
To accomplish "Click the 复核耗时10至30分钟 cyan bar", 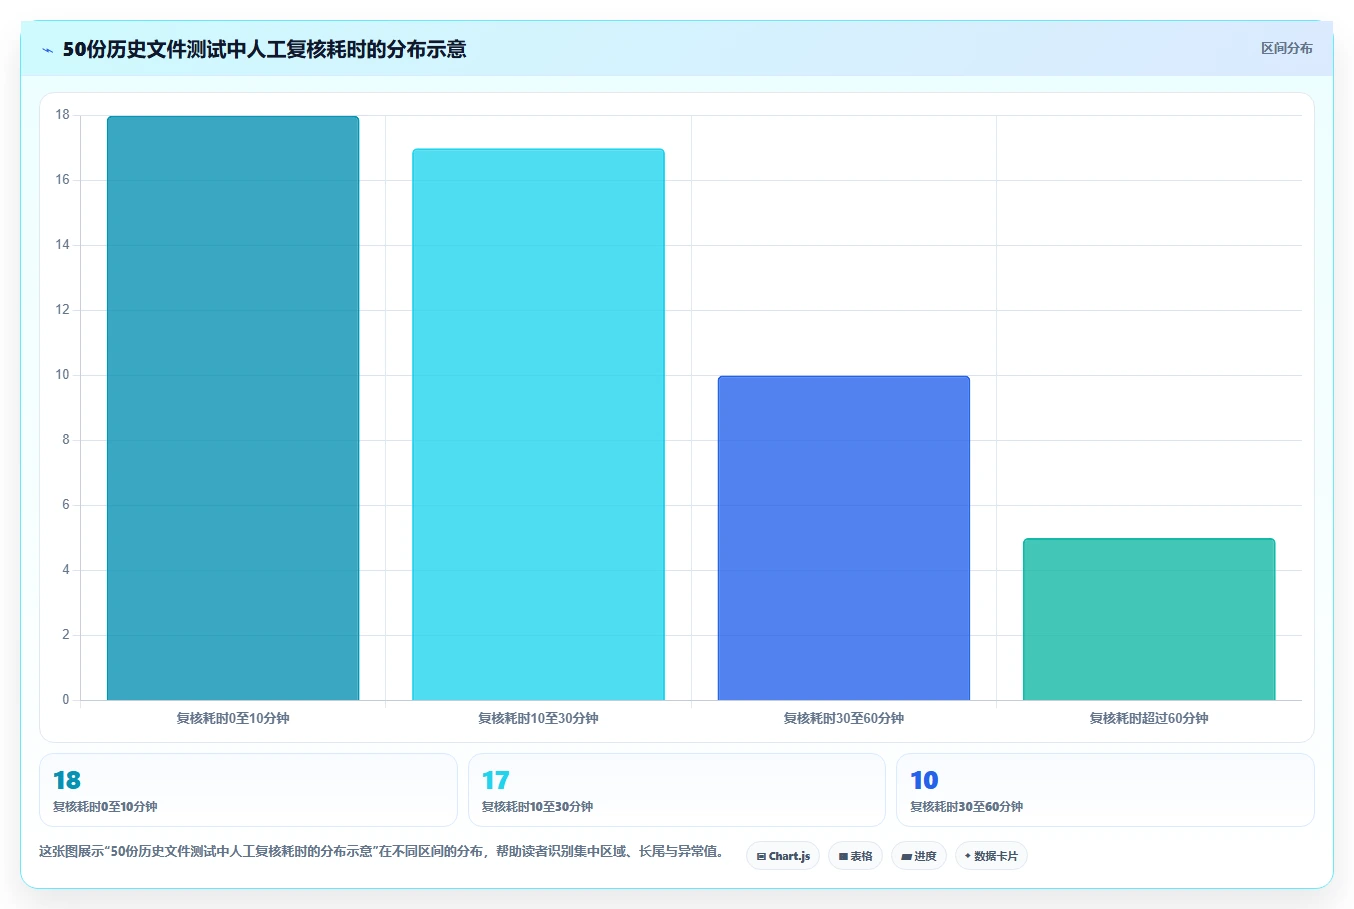I will (x=538, y=424).
